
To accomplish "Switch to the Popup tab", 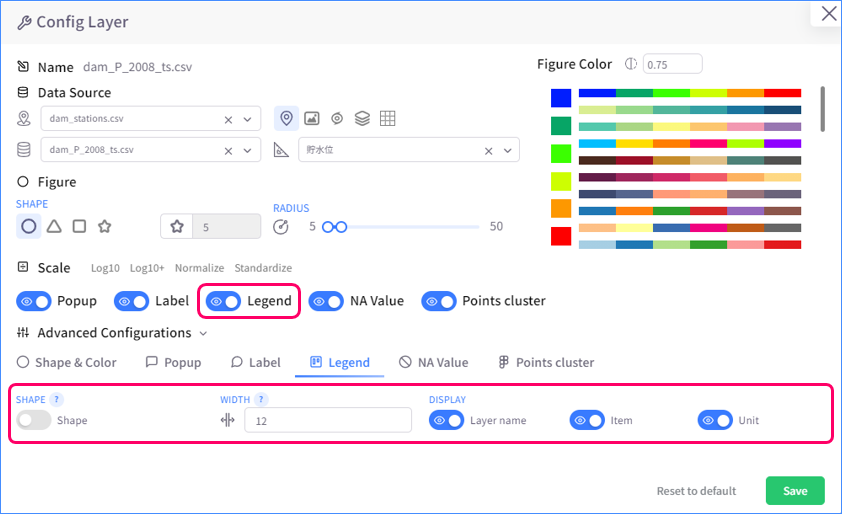I will pos(173,363).
